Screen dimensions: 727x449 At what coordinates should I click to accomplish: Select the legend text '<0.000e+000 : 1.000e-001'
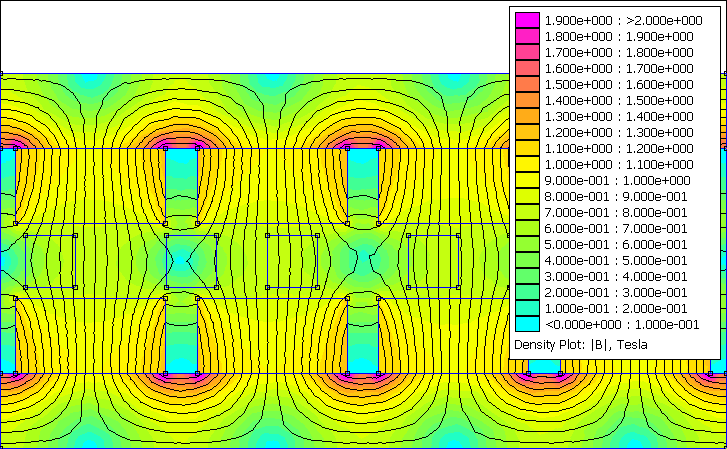pos(622,324)
